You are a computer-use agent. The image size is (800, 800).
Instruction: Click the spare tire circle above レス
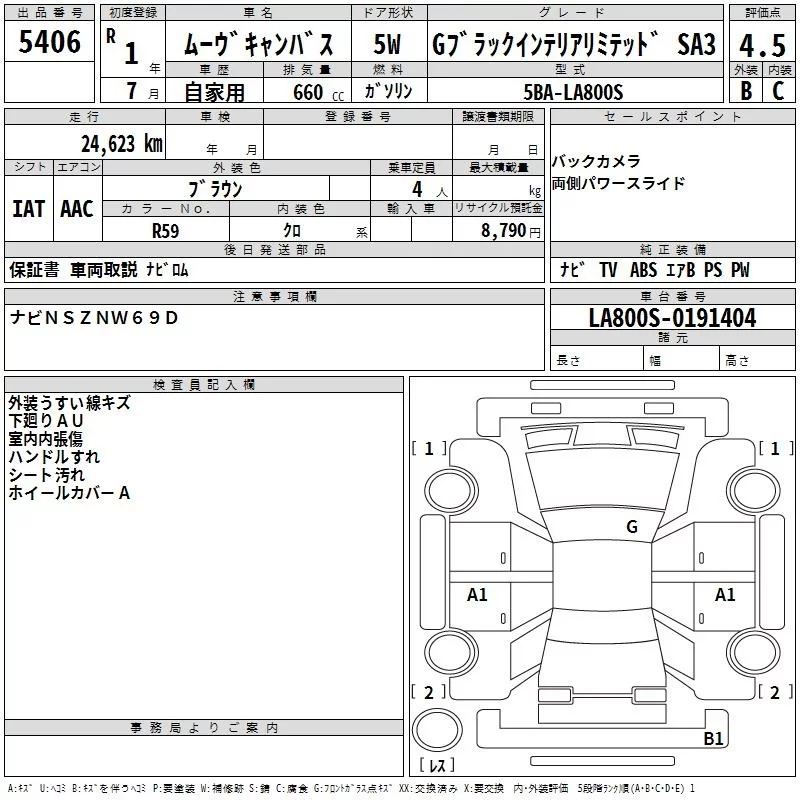(x=437, y=730)
